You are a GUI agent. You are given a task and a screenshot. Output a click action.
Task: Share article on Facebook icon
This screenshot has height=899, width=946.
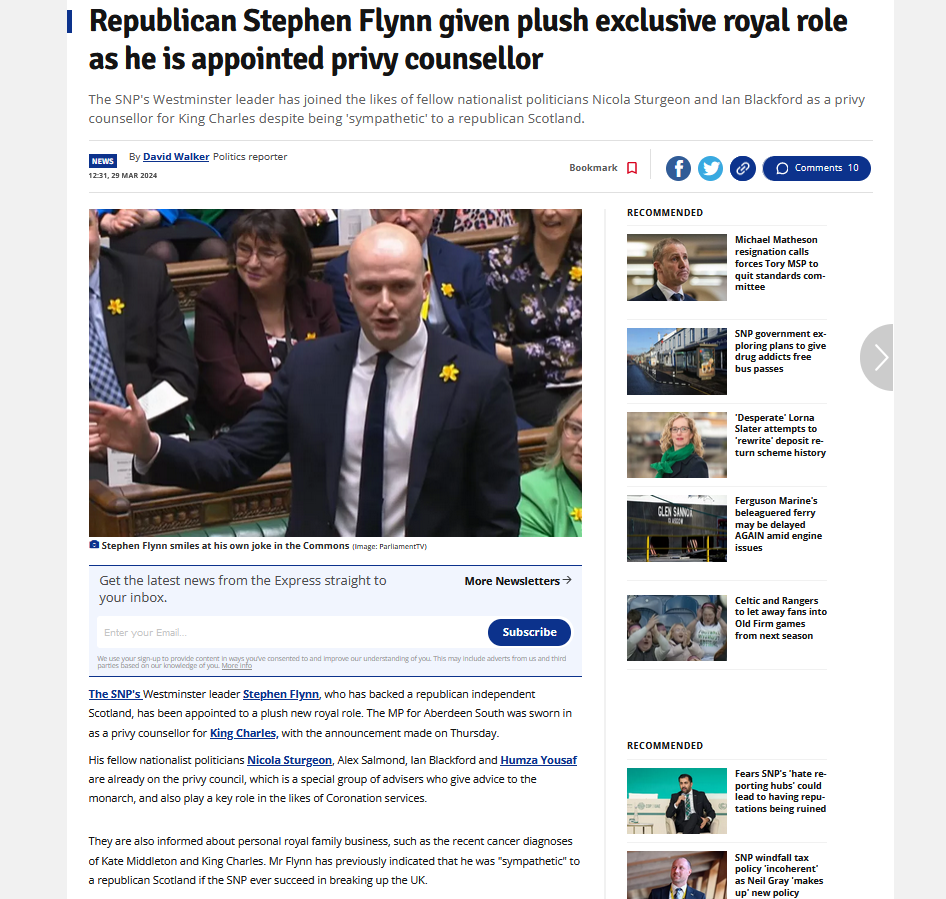[678, 168]
